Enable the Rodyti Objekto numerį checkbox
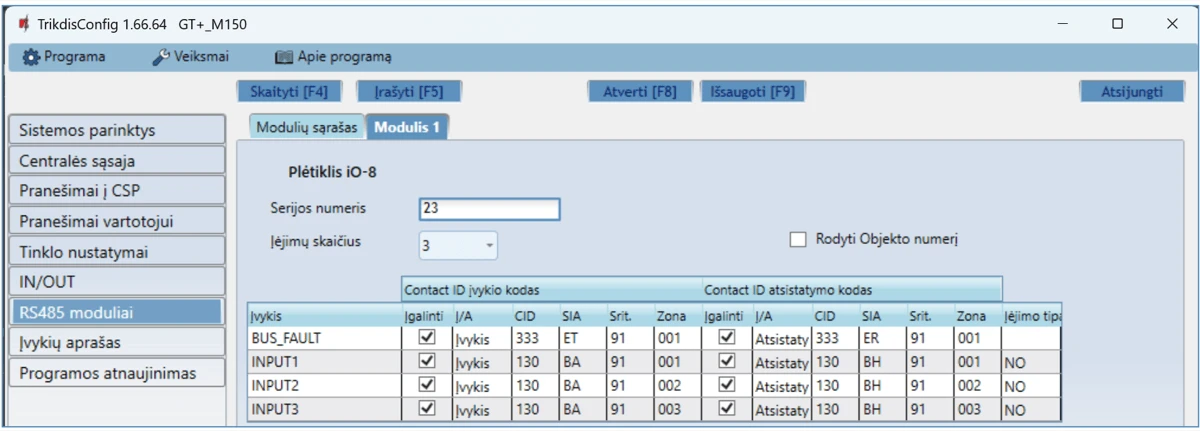Viewport: 1200px width, 431px height. click(797, 239)
